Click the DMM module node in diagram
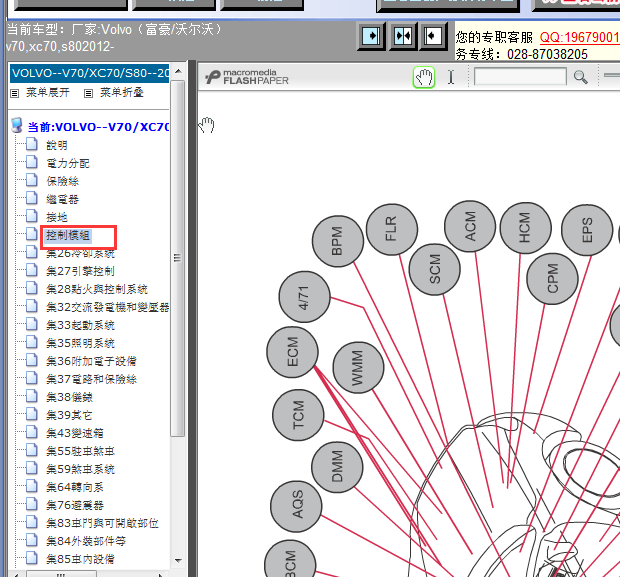The width and height of the screenshot is (620, 577). click(337, 467)
